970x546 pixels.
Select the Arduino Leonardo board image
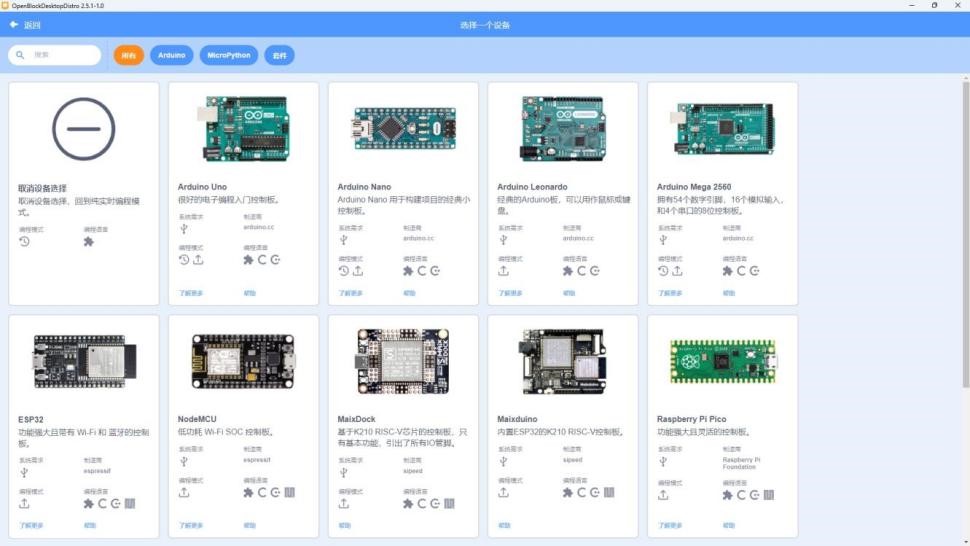[563, 129]
